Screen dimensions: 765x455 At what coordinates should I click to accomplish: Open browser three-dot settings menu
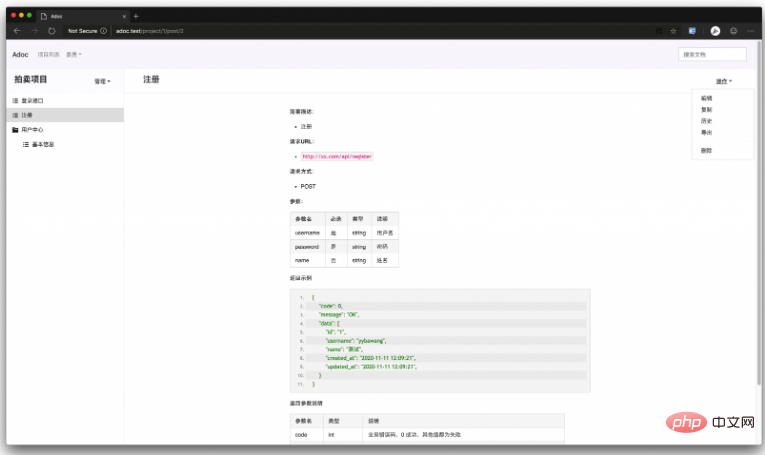(751, 31)
